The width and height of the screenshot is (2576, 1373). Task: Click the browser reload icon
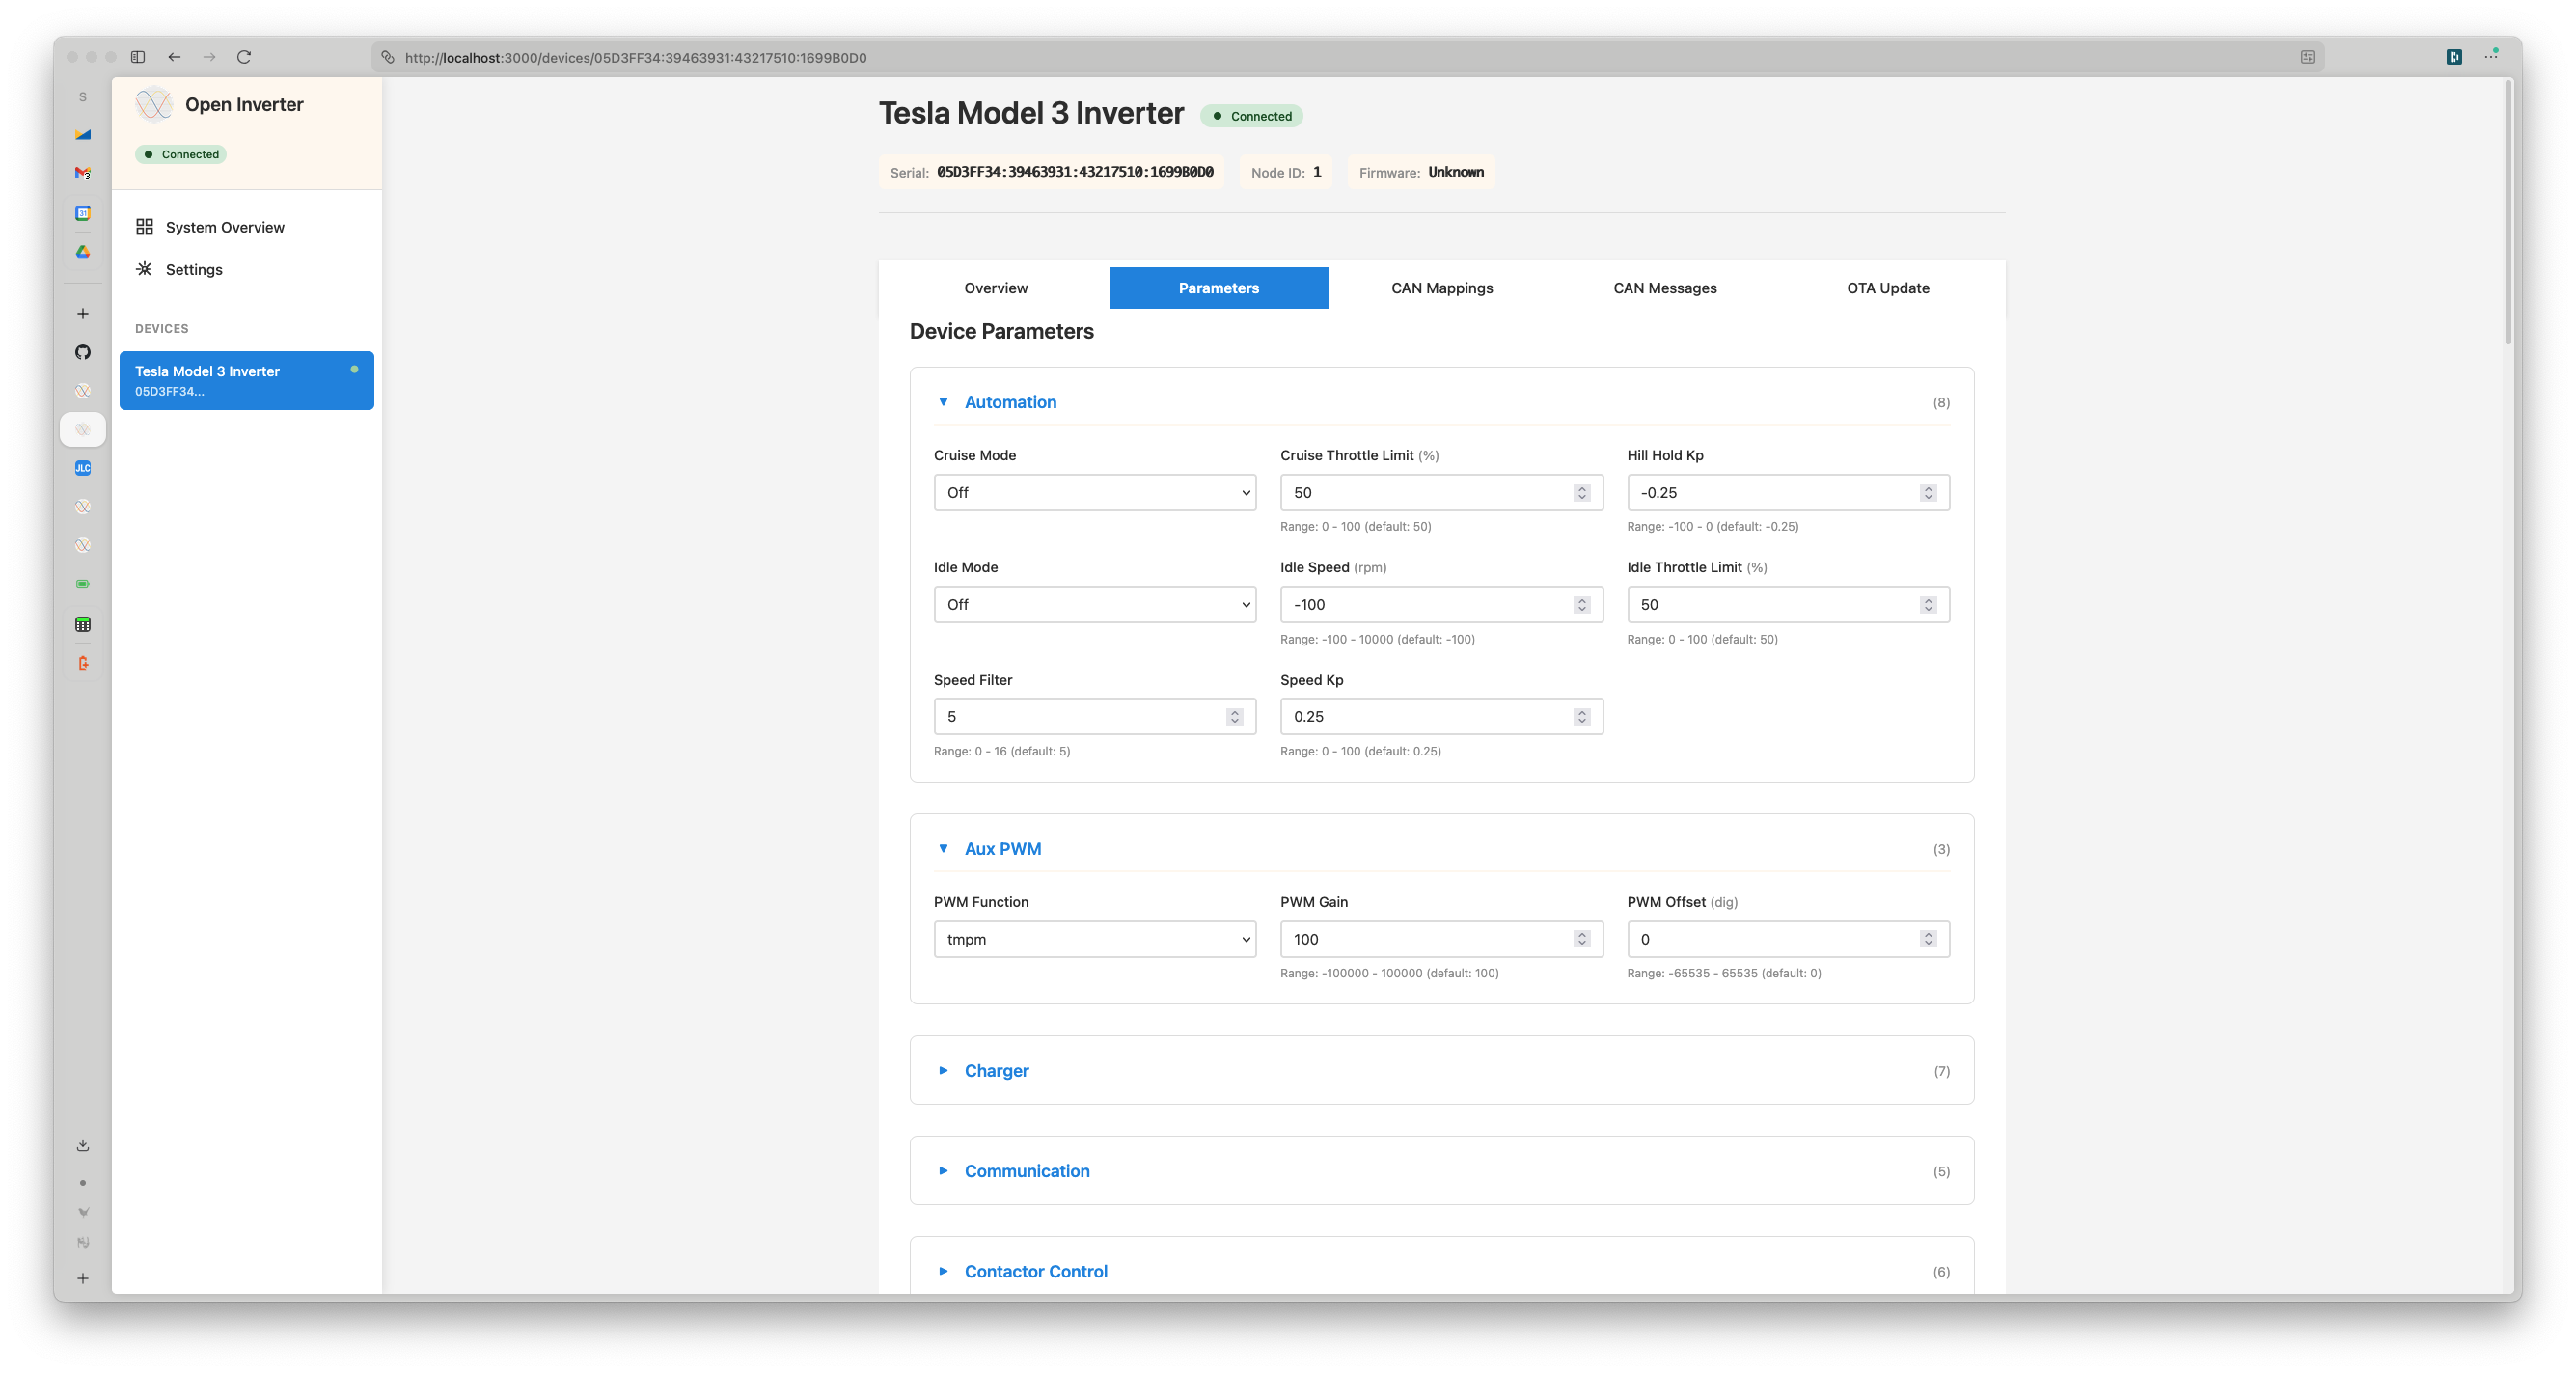(244, 57)
